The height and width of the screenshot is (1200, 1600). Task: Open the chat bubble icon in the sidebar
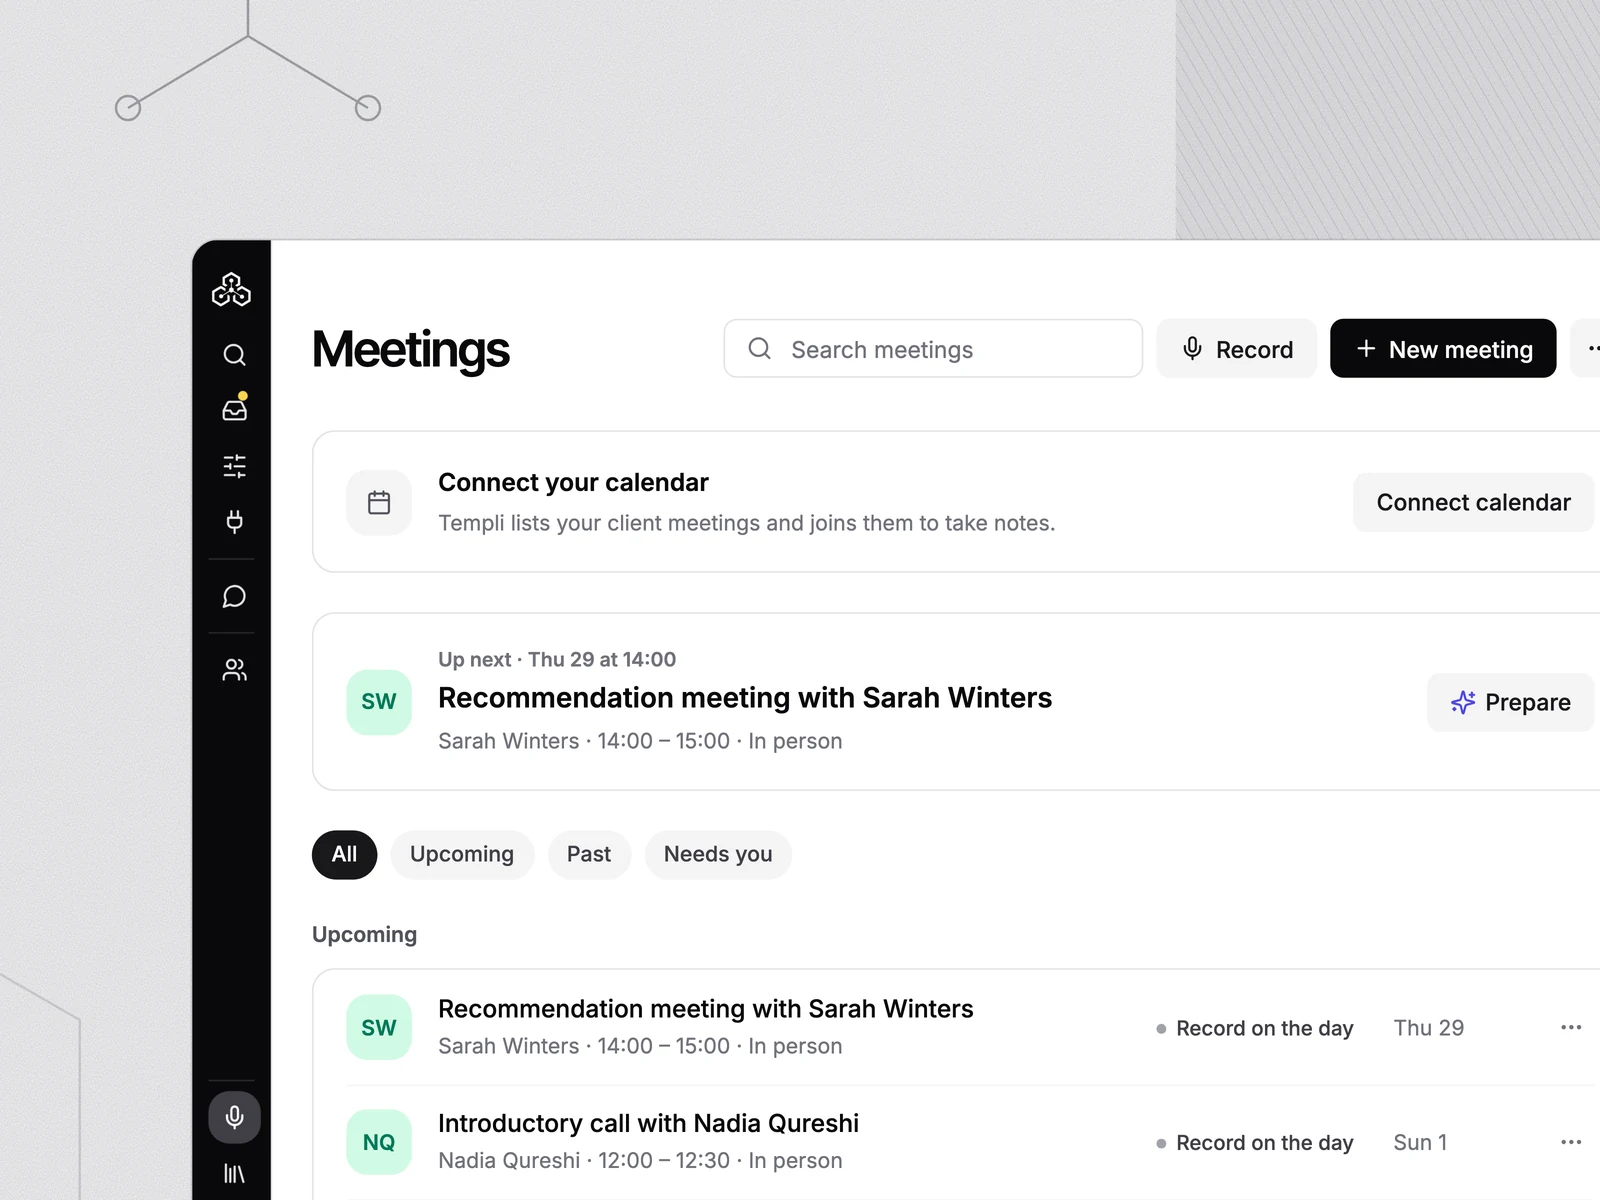(x=234, y=597)
